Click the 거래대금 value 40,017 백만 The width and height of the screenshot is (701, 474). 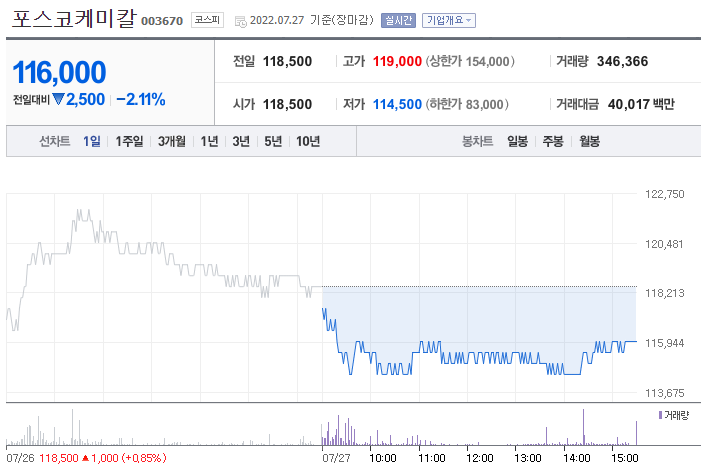(641, 104)
